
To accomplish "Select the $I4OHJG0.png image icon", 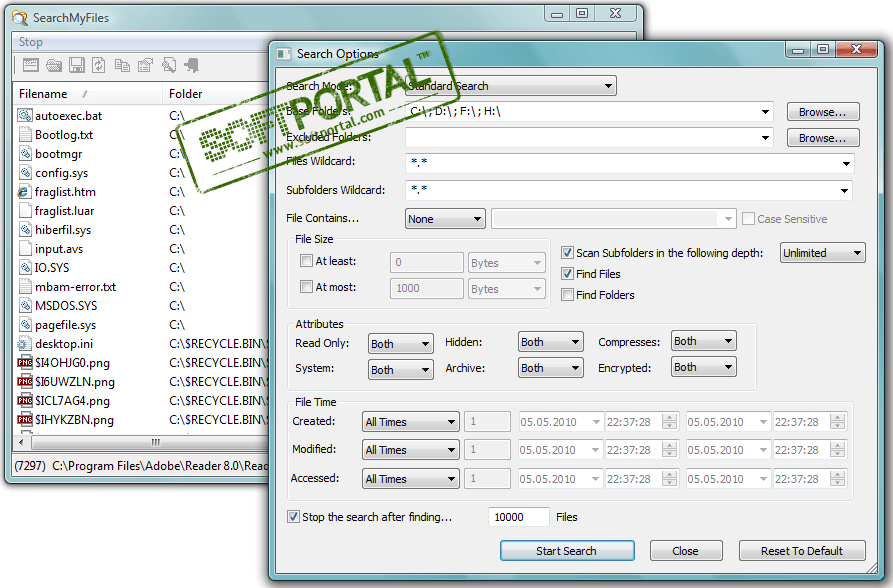I will (x=24, y=363).
